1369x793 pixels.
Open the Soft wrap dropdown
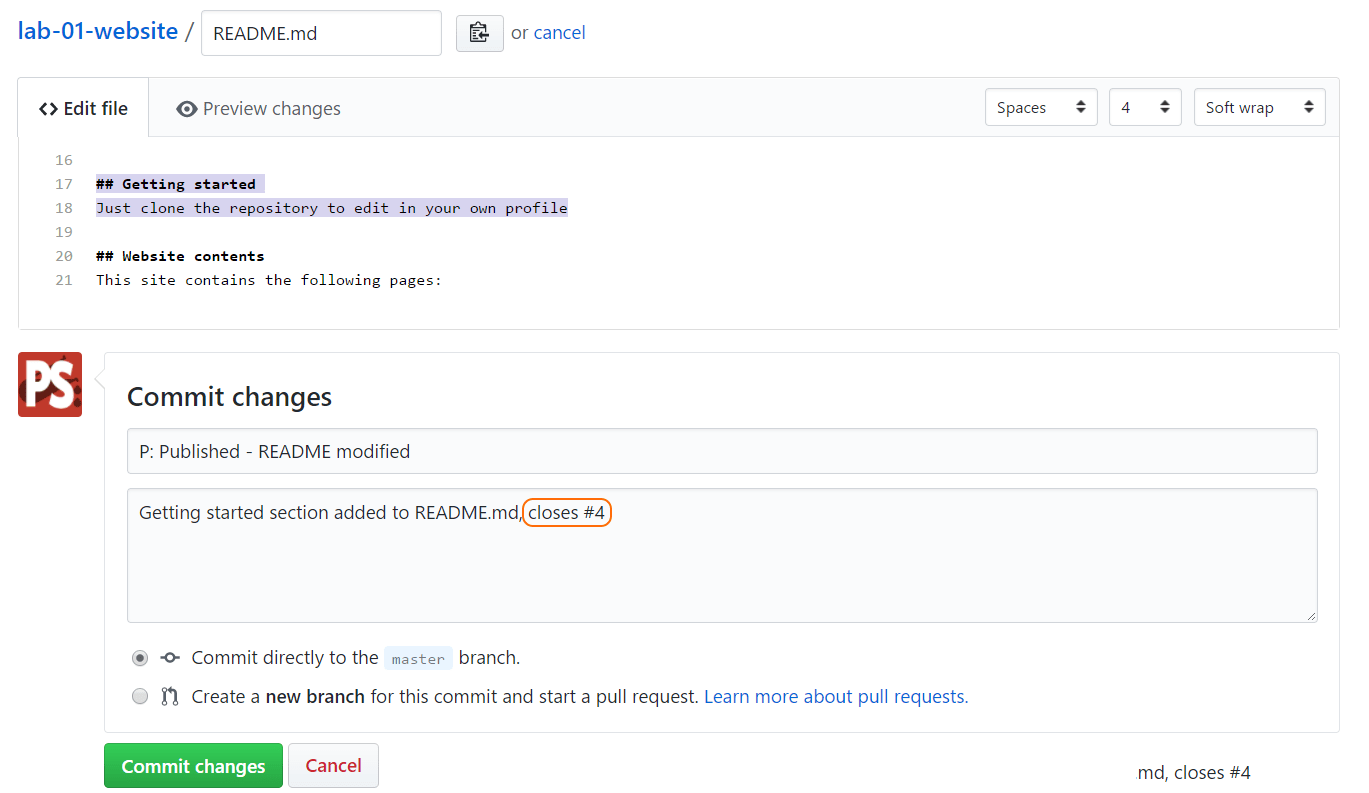1259,107
